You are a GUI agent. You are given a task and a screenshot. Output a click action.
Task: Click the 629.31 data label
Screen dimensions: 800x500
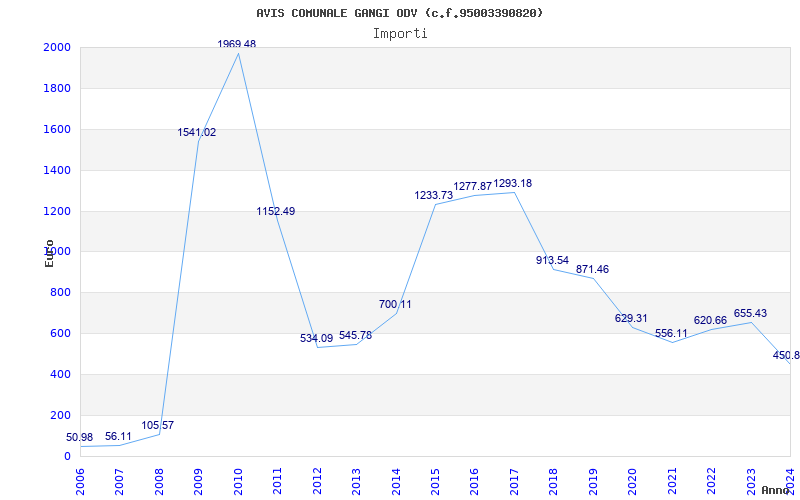[x=631, y=318]
